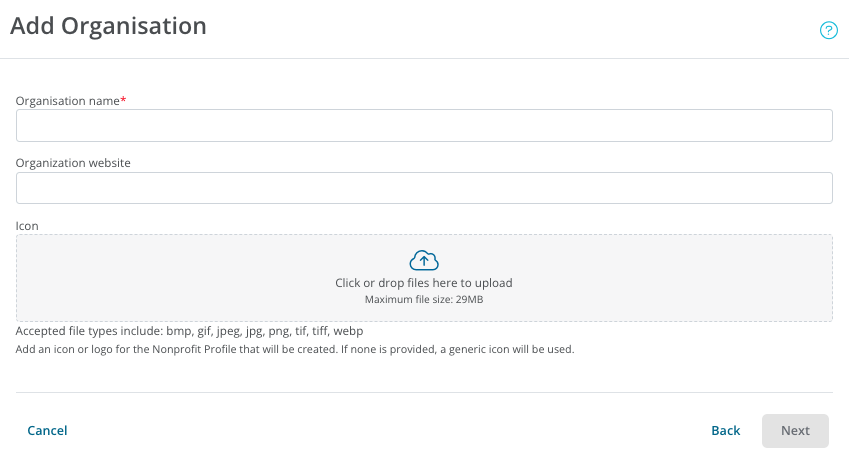Cancel adding the organisation

47,431
